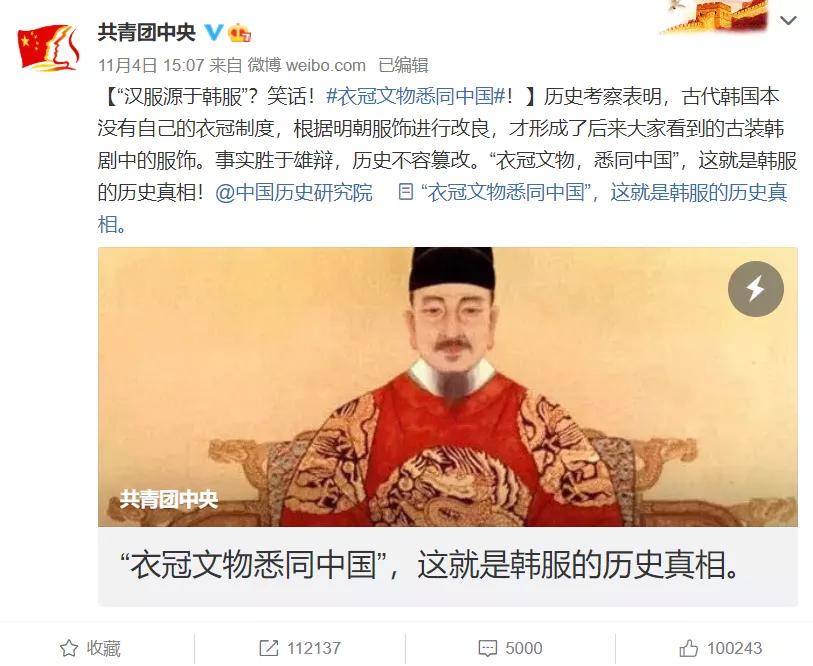The width and height of the screenshot is (813, 666).
Task: Open the 共青团中央 profile avatar
Action: [48, 47]
